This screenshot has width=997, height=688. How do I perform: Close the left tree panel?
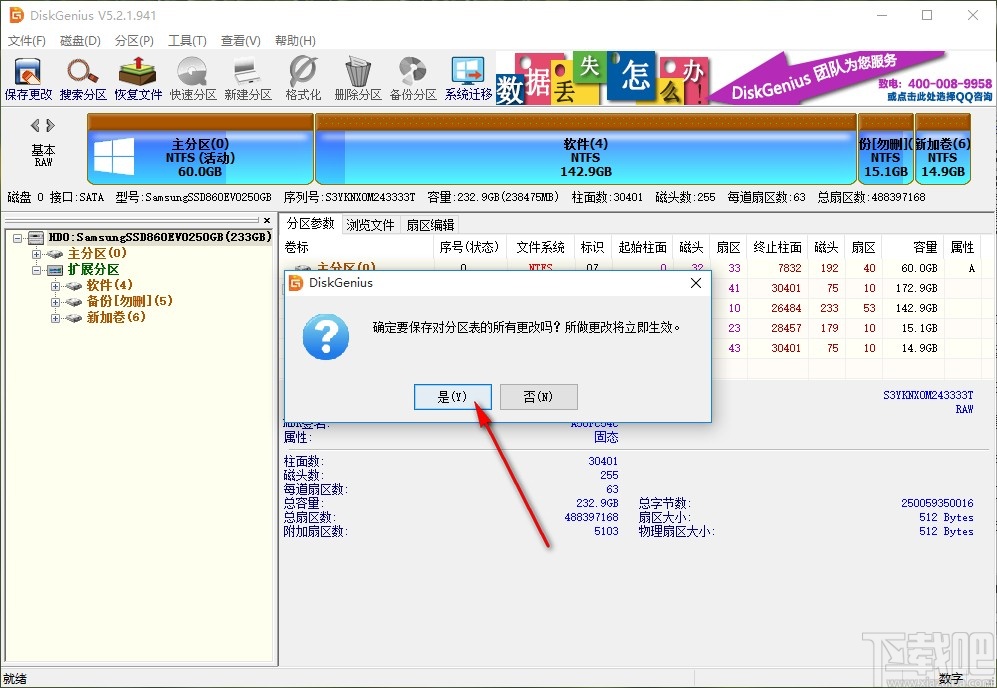(267, 220)
